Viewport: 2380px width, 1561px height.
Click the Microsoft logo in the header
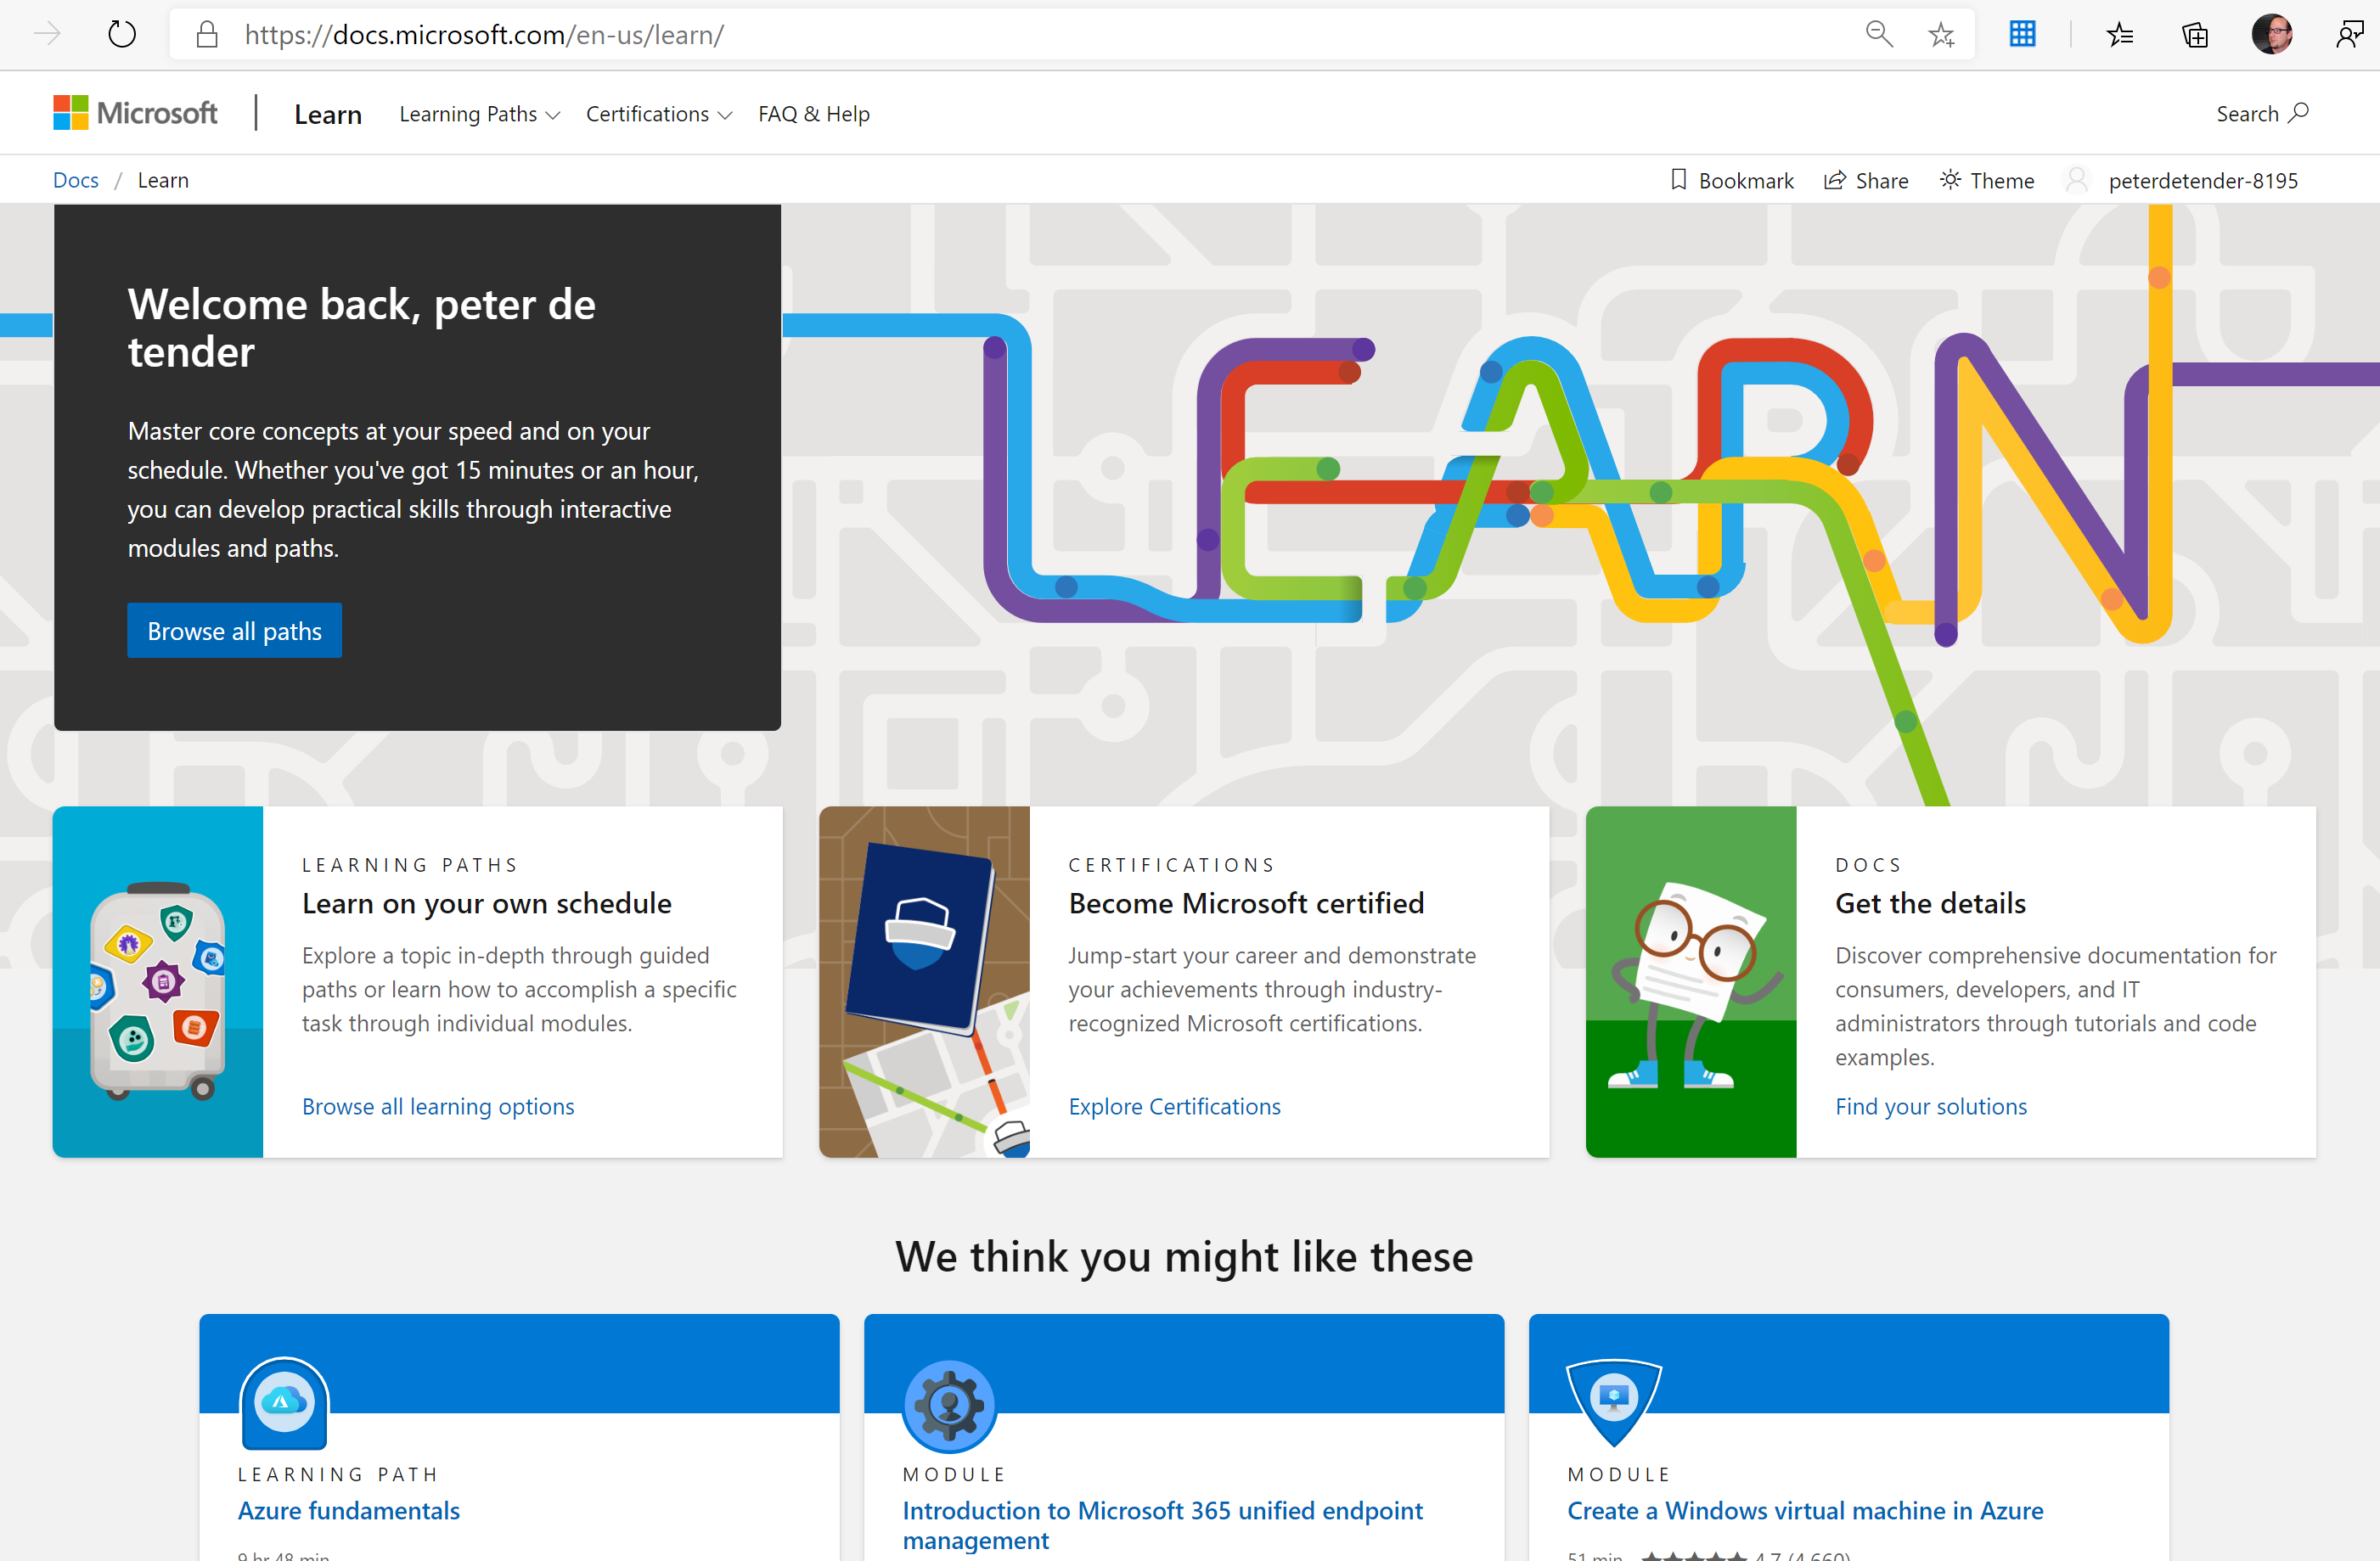[x=135, y=112]
